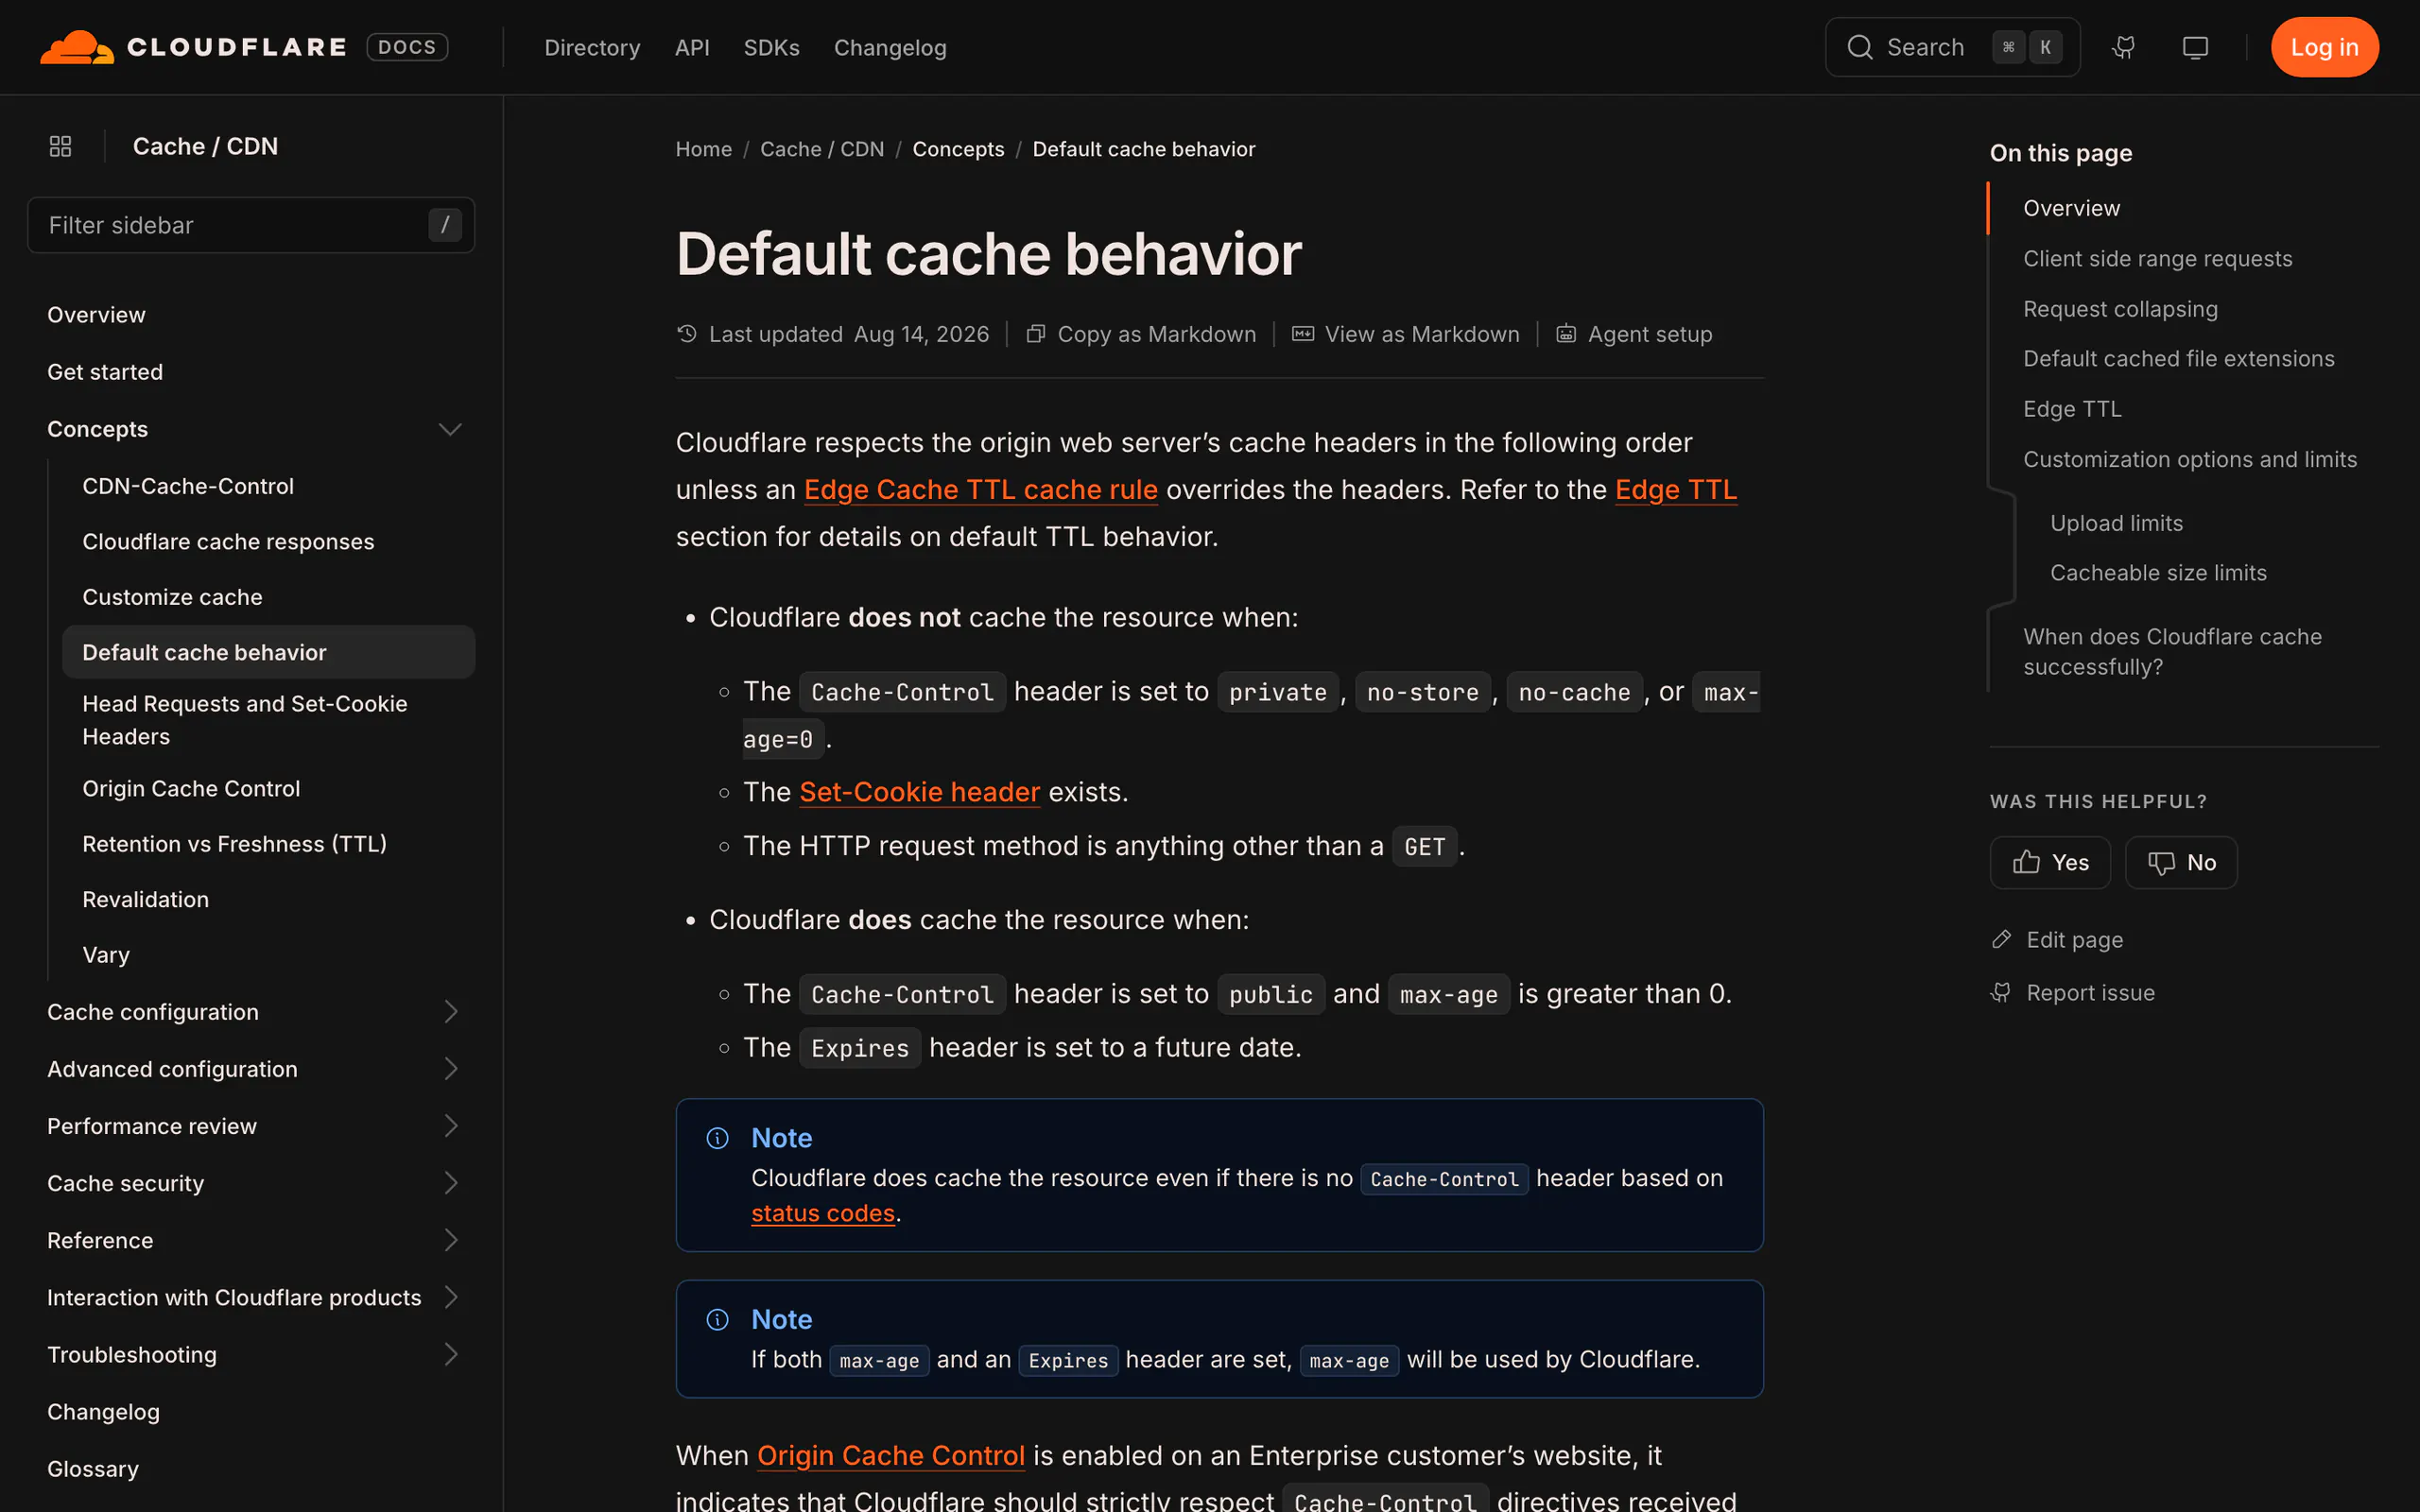
Task: Open the Edge TTL inline link
Action: click(x=1675, y=490)
